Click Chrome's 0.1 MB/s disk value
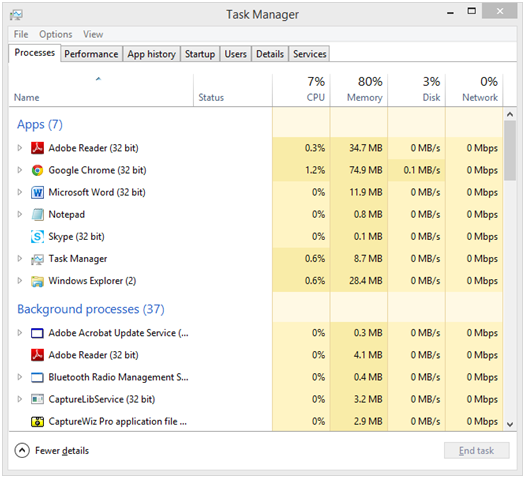 tap(422, 170)
